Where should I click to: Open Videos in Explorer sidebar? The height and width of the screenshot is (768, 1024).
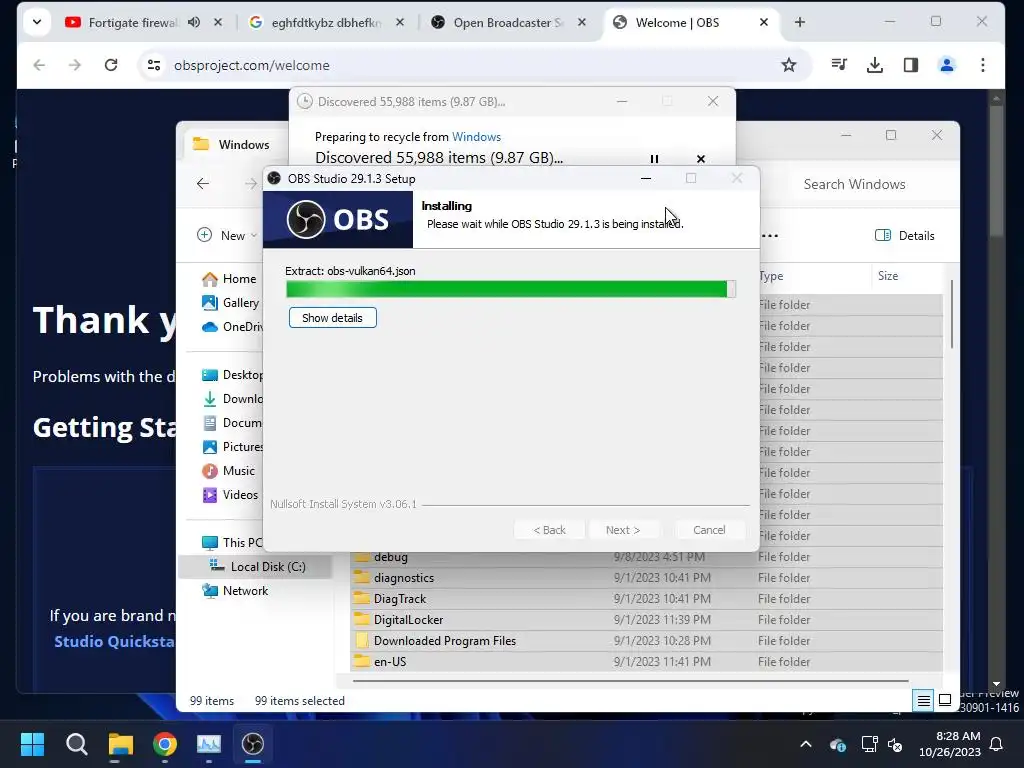click(x=230, y=495)
